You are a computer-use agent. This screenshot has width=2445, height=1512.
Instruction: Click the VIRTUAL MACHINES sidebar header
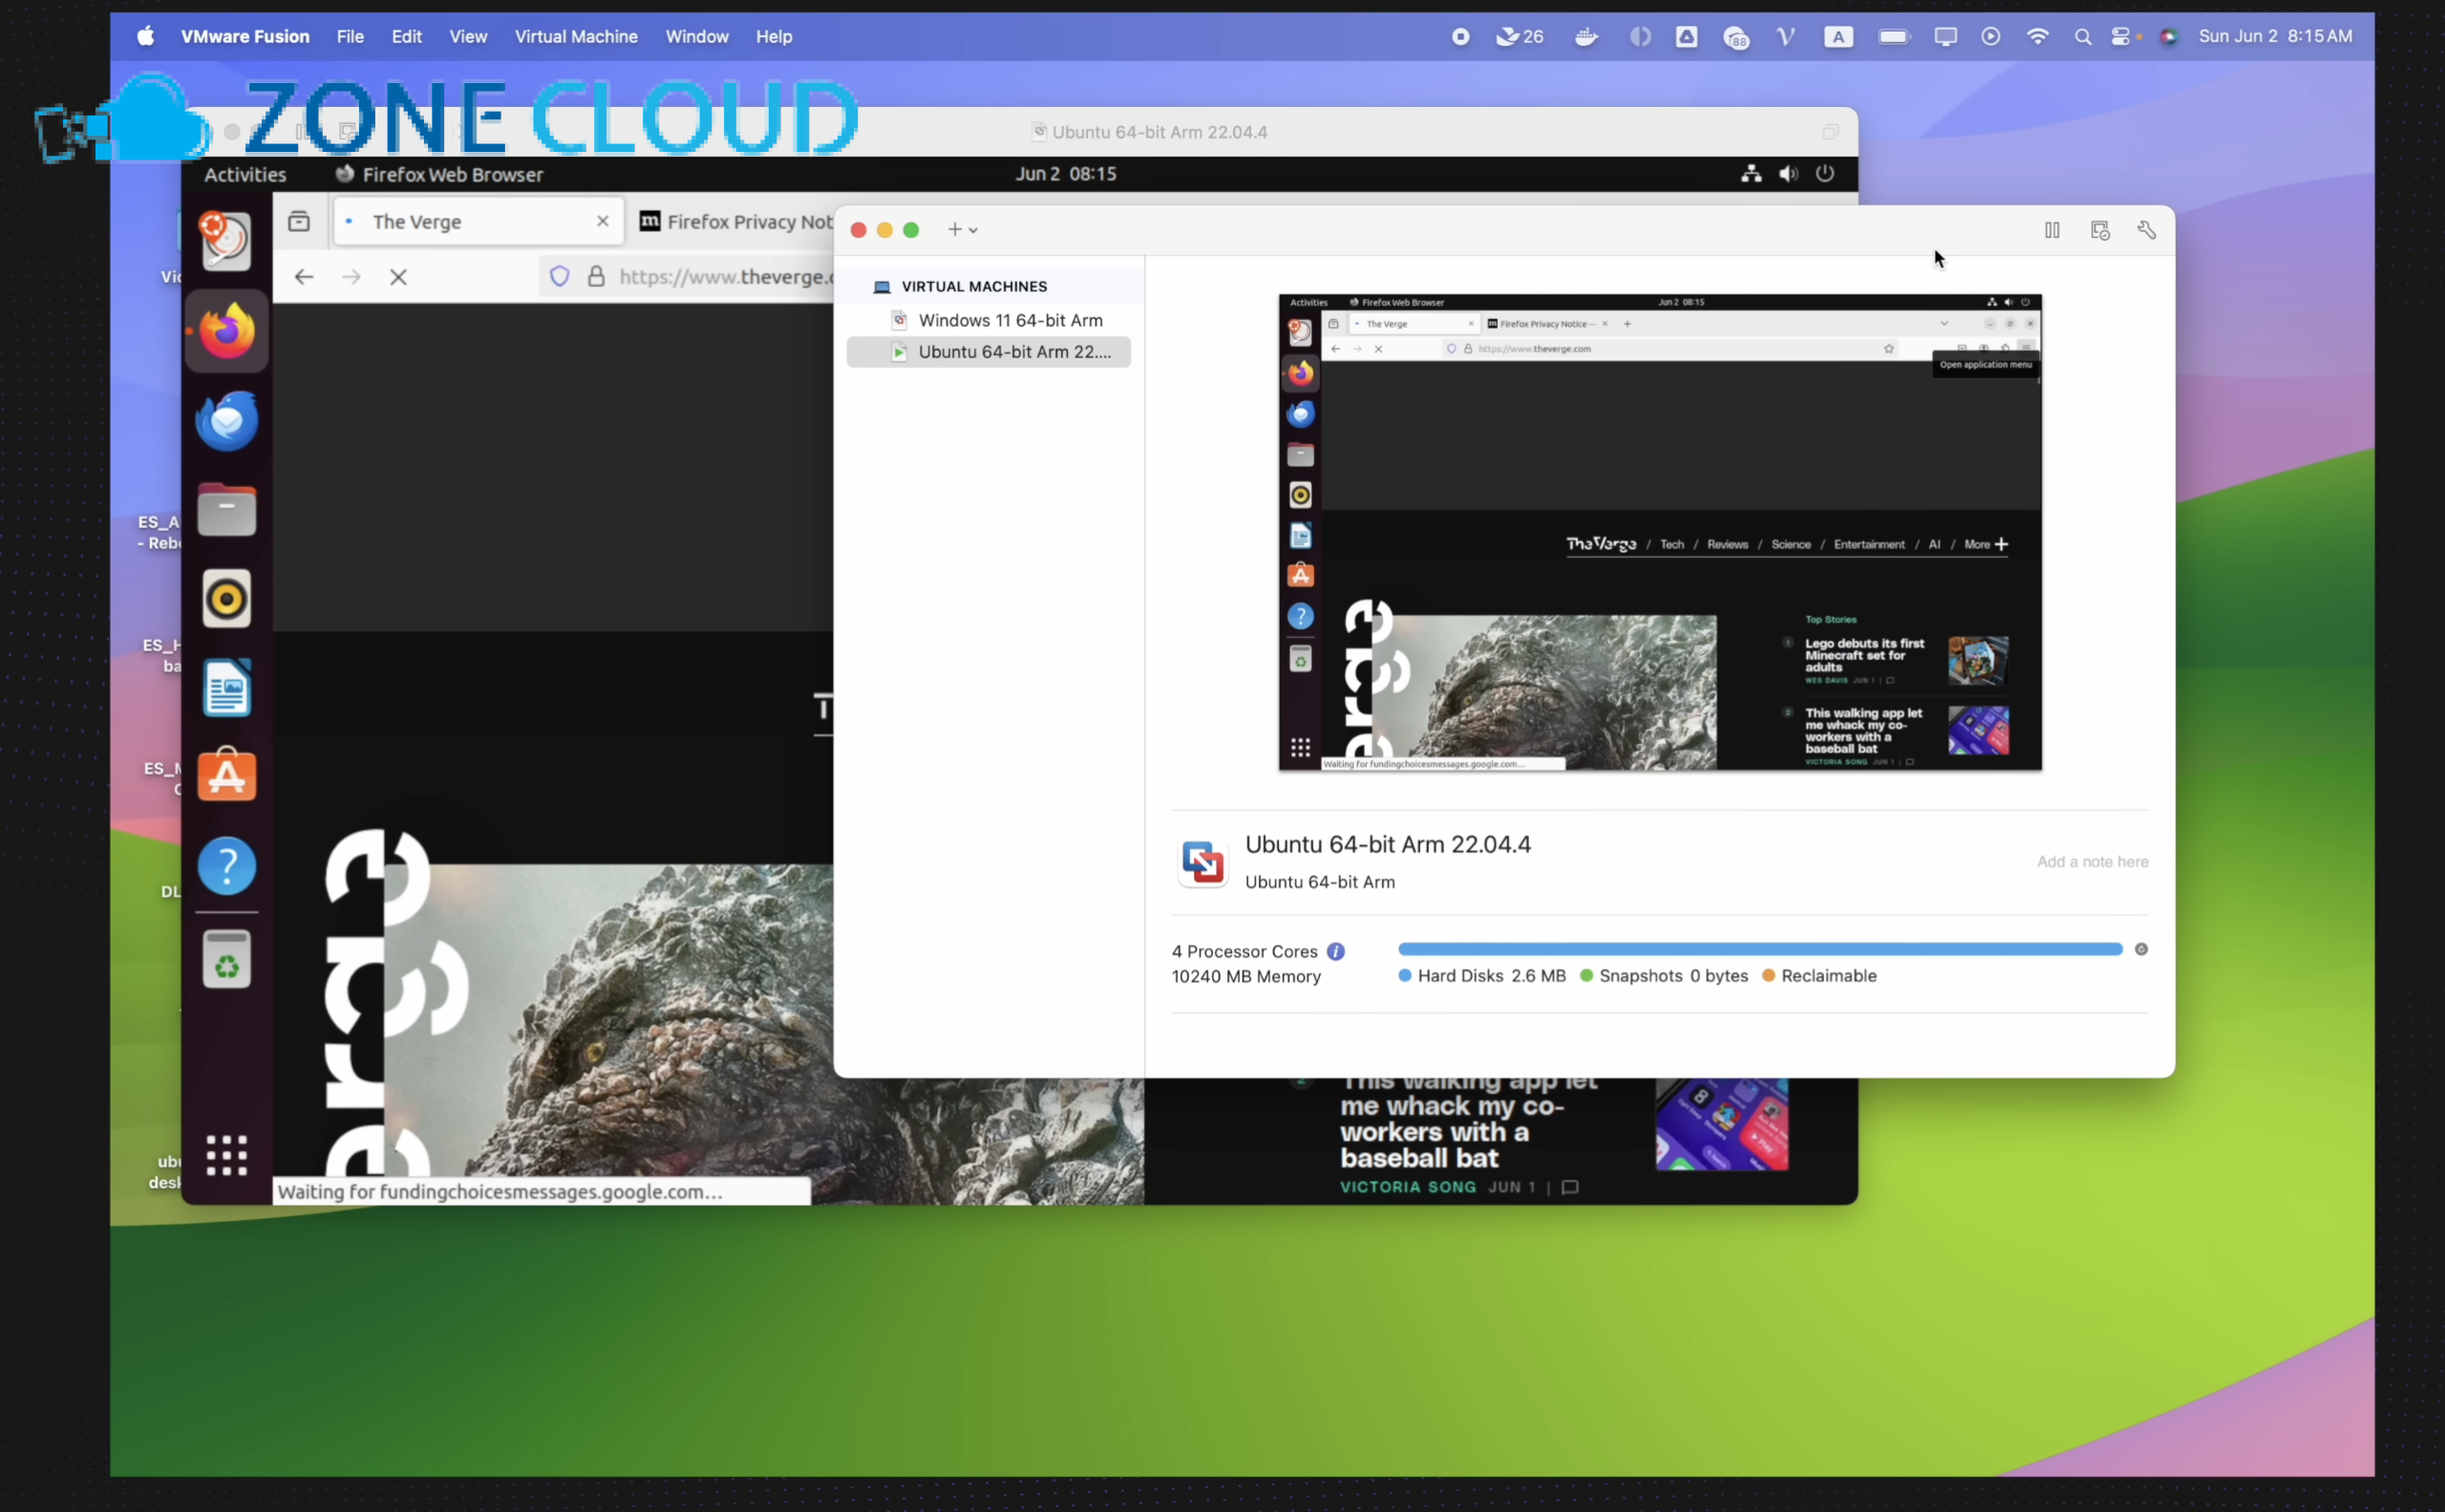[974, 286]
